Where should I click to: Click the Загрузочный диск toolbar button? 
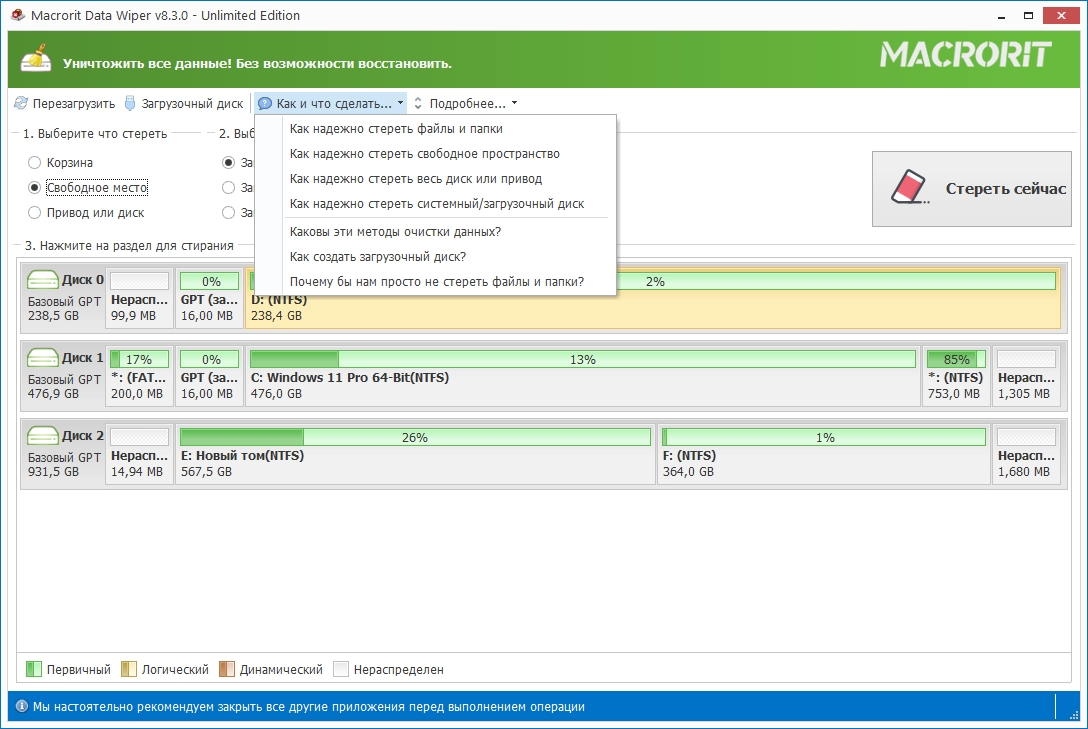coord(184,103)
